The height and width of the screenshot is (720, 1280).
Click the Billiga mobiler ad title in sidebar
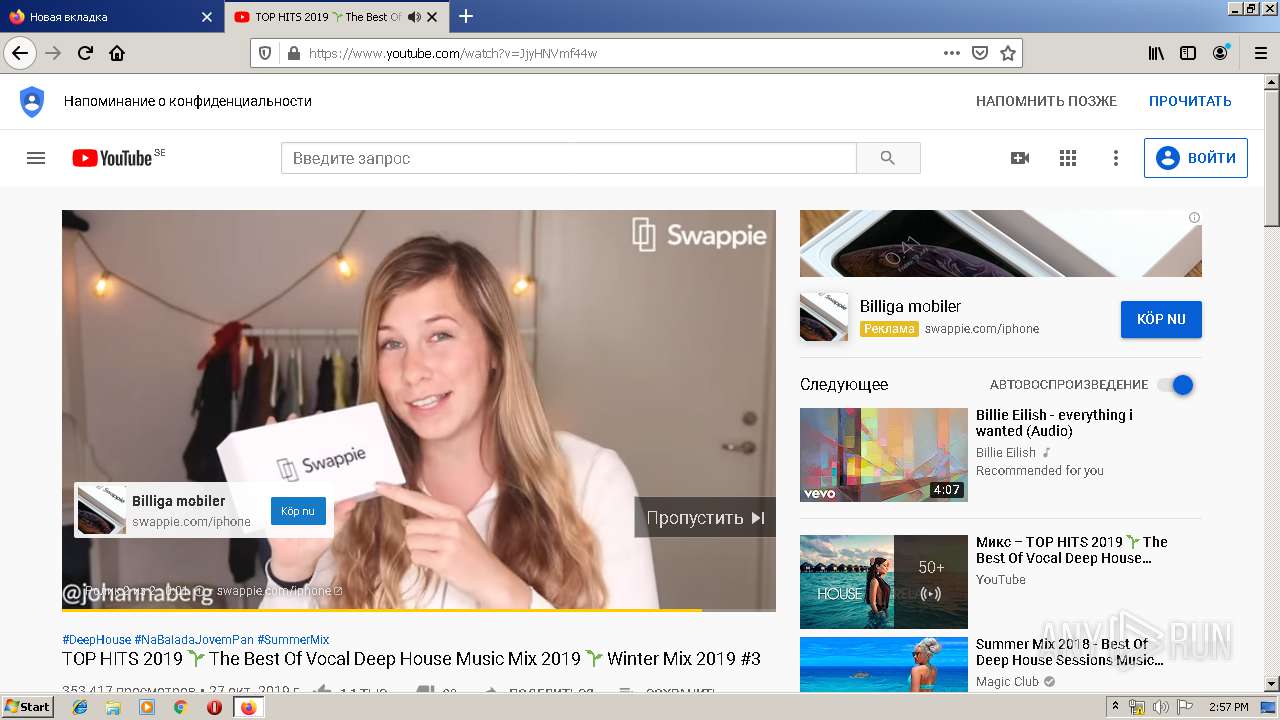click(x=910, y=306)
